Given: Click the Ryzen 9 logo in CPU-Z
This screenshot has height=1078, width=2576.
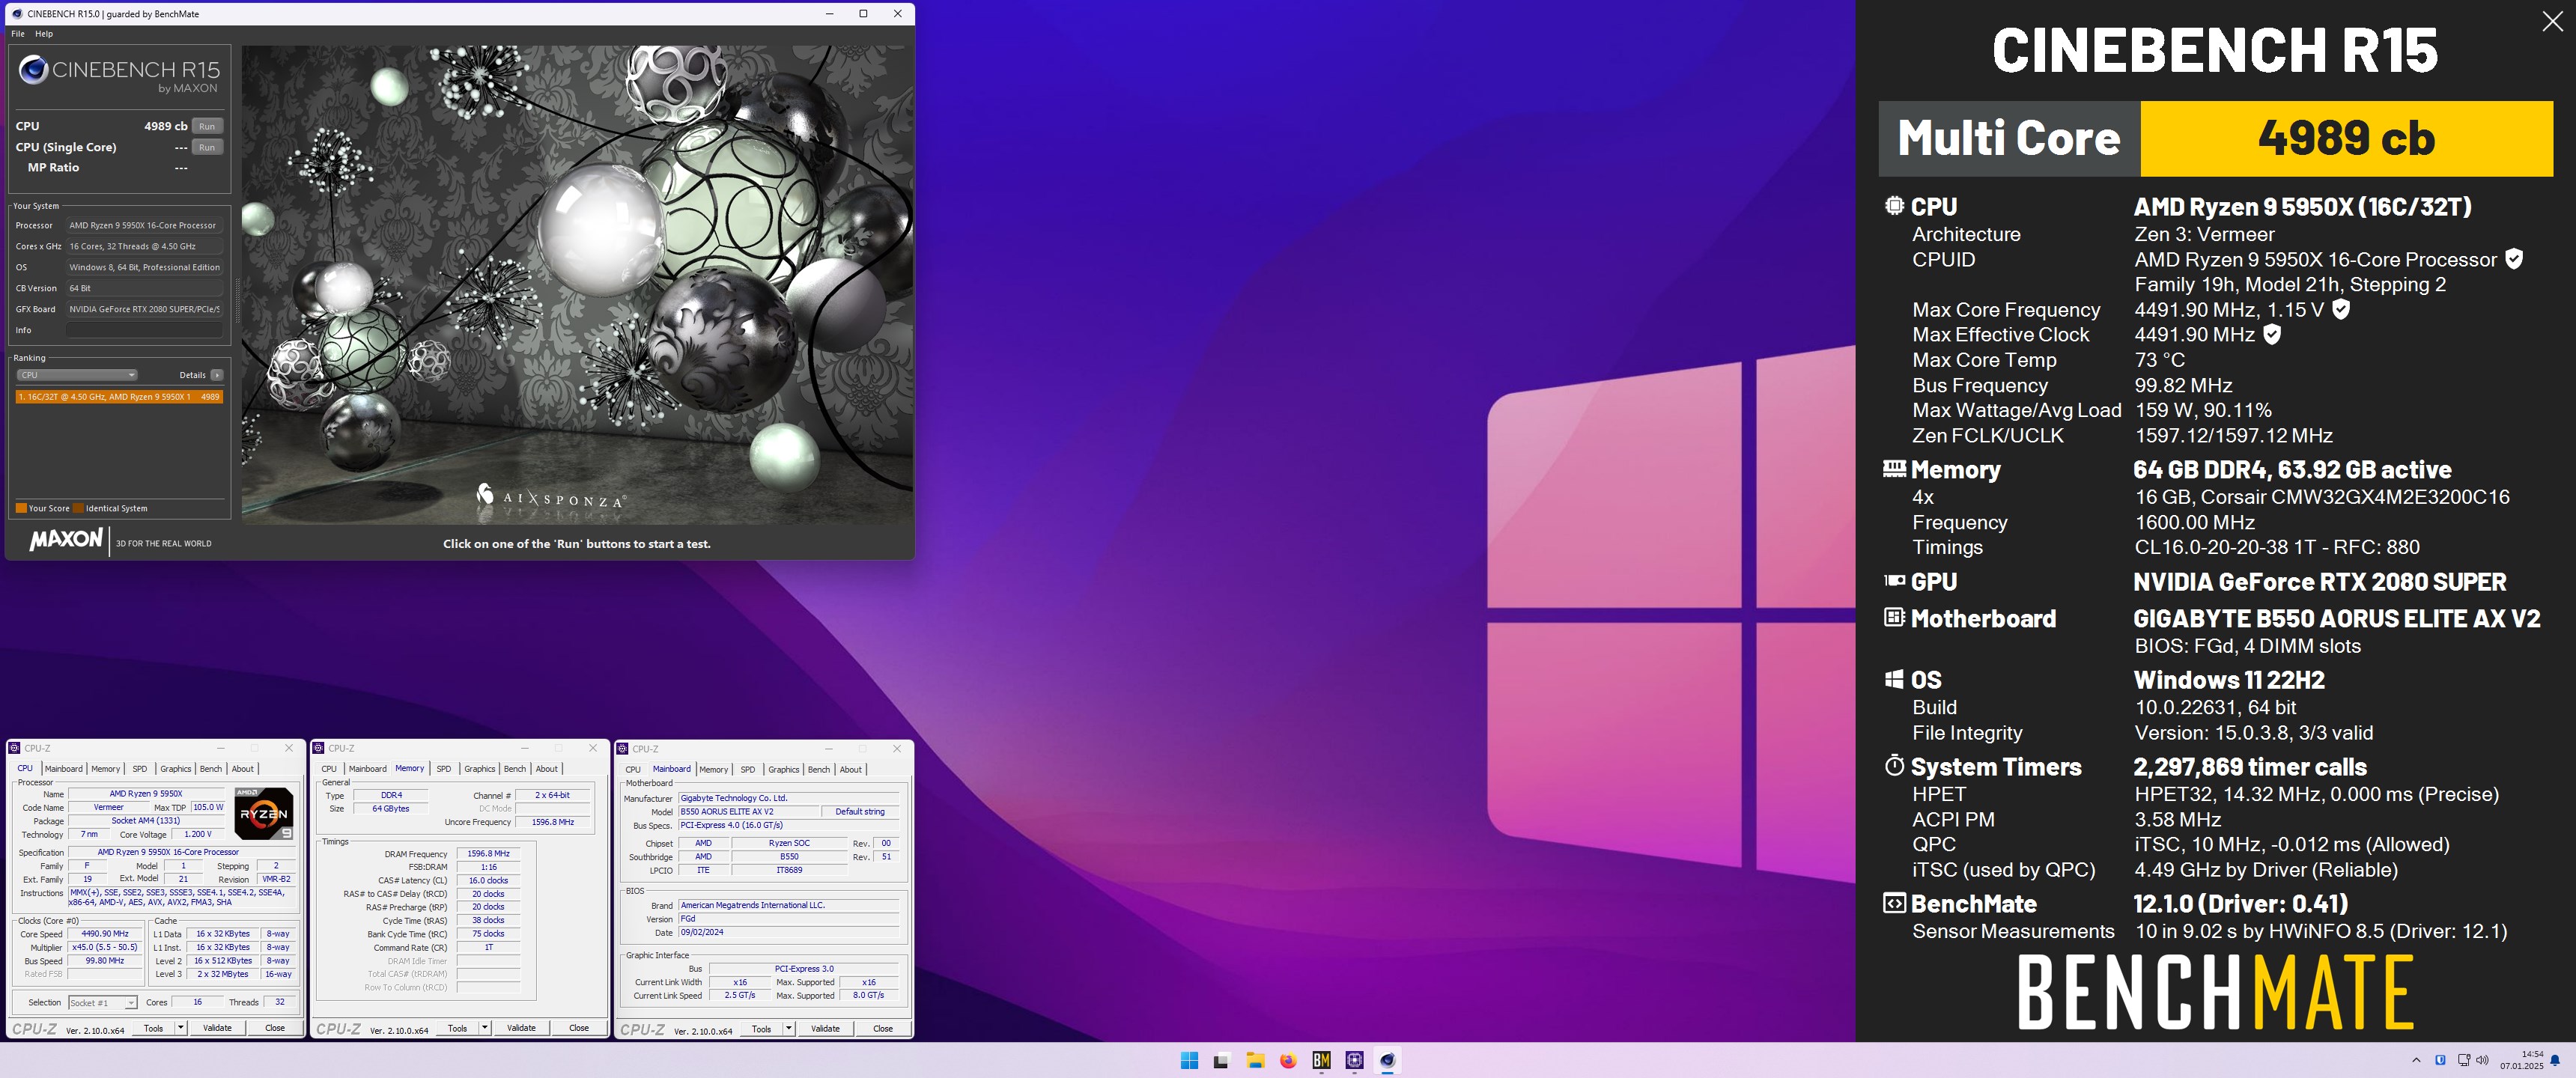Looking at the screenshot, I should tap(264, 813).
